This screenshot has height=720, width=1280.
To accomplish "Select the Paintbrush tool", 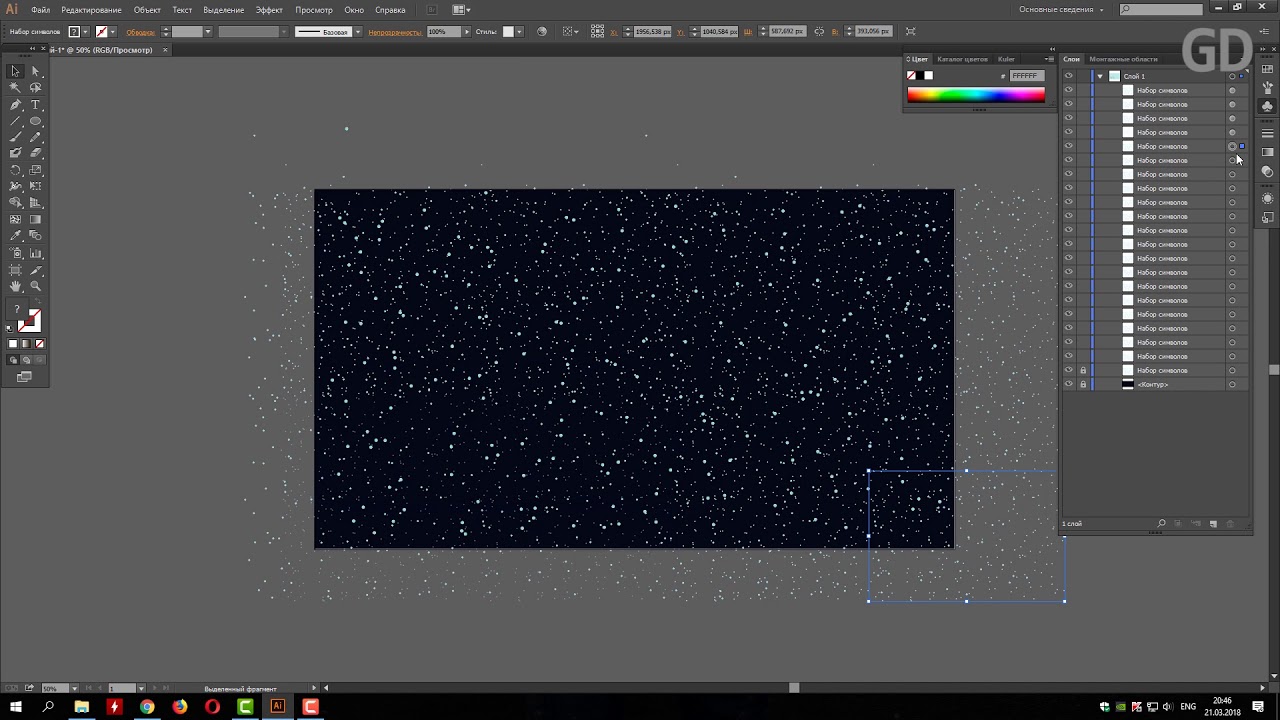I will point(16,137).
